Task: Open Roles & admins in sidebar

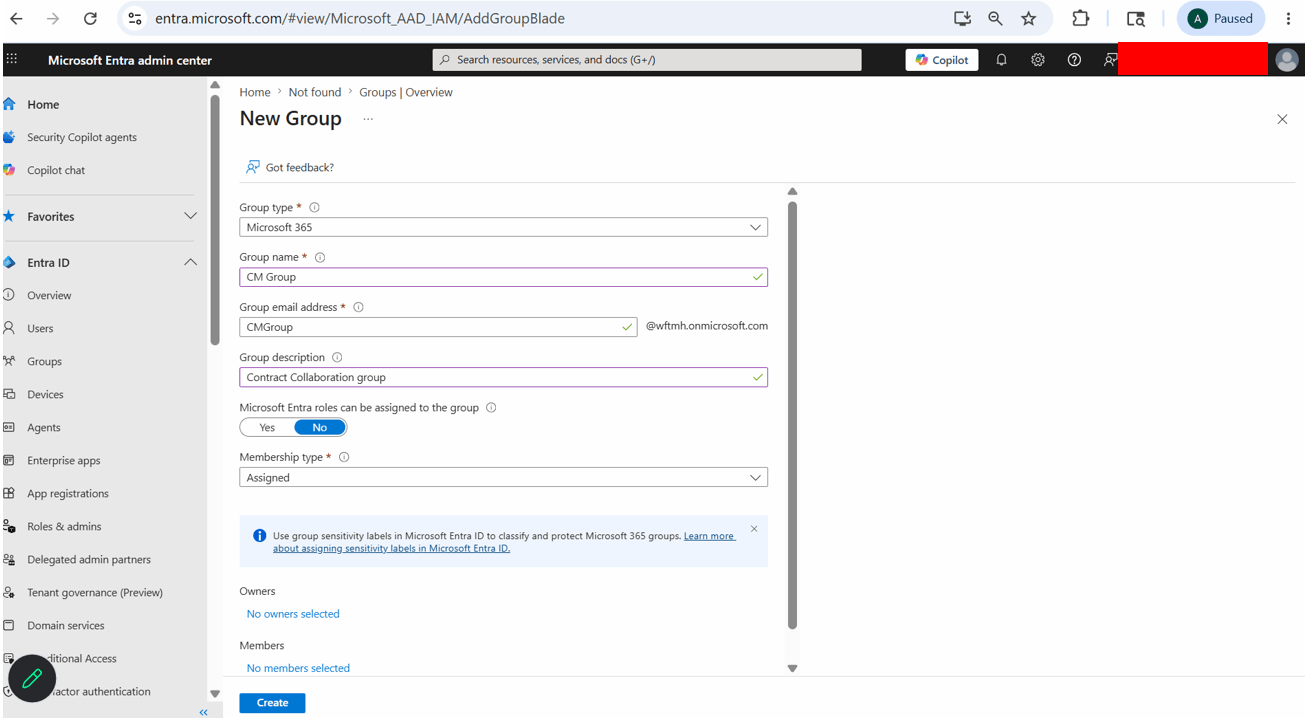Action: click(x=64, y=526)
